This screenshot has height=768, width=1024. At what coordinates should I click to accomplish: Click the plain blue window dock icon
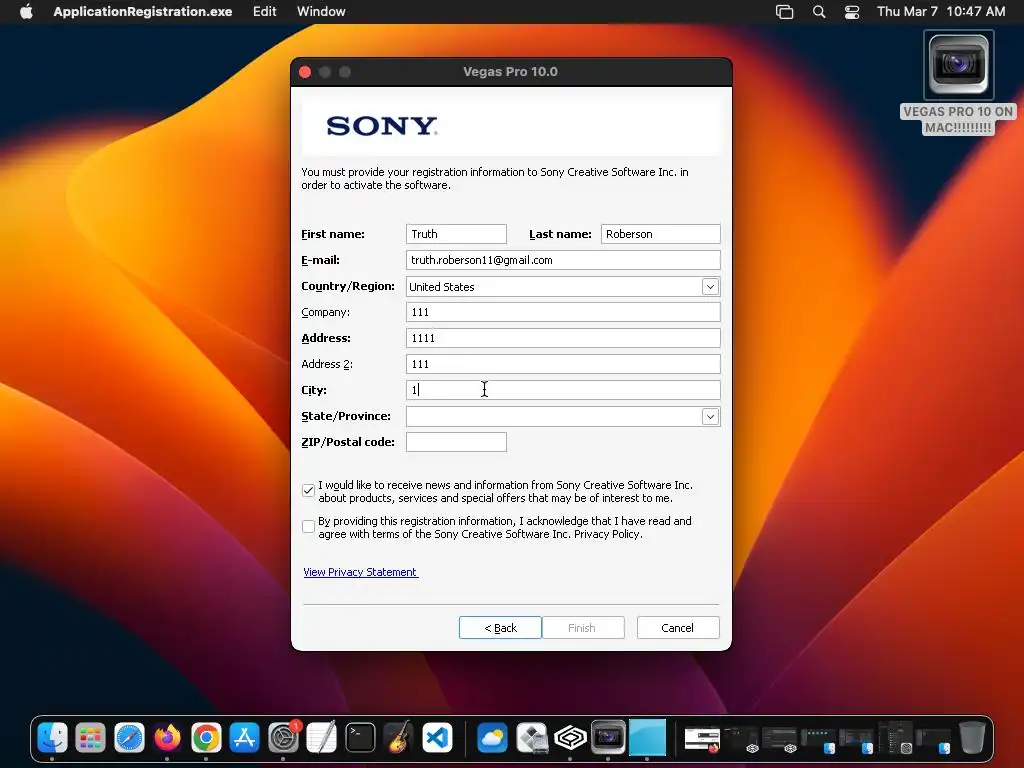click(x=647, y=738)
